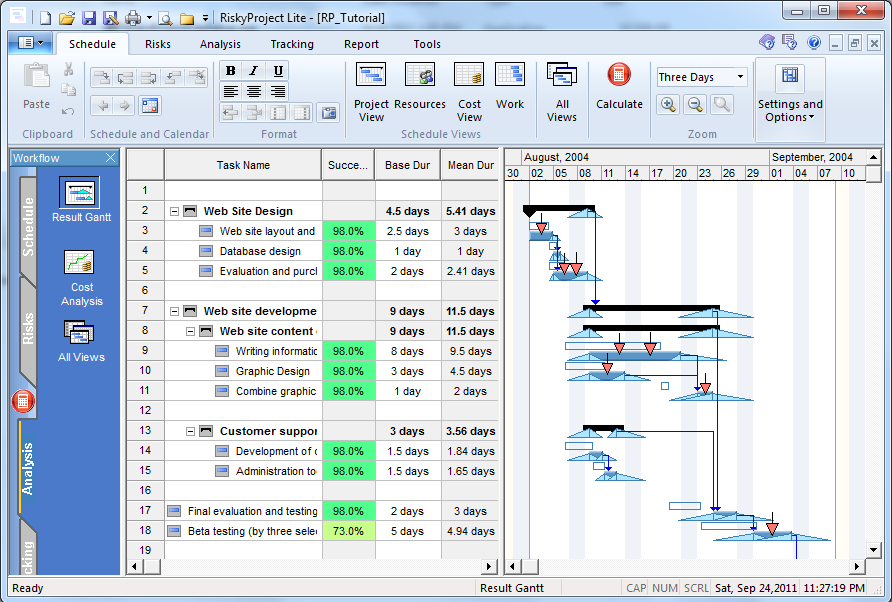Click the Help question mark icon
The image size is (892, 602).
pyautogui.click(x=814, y=42)
